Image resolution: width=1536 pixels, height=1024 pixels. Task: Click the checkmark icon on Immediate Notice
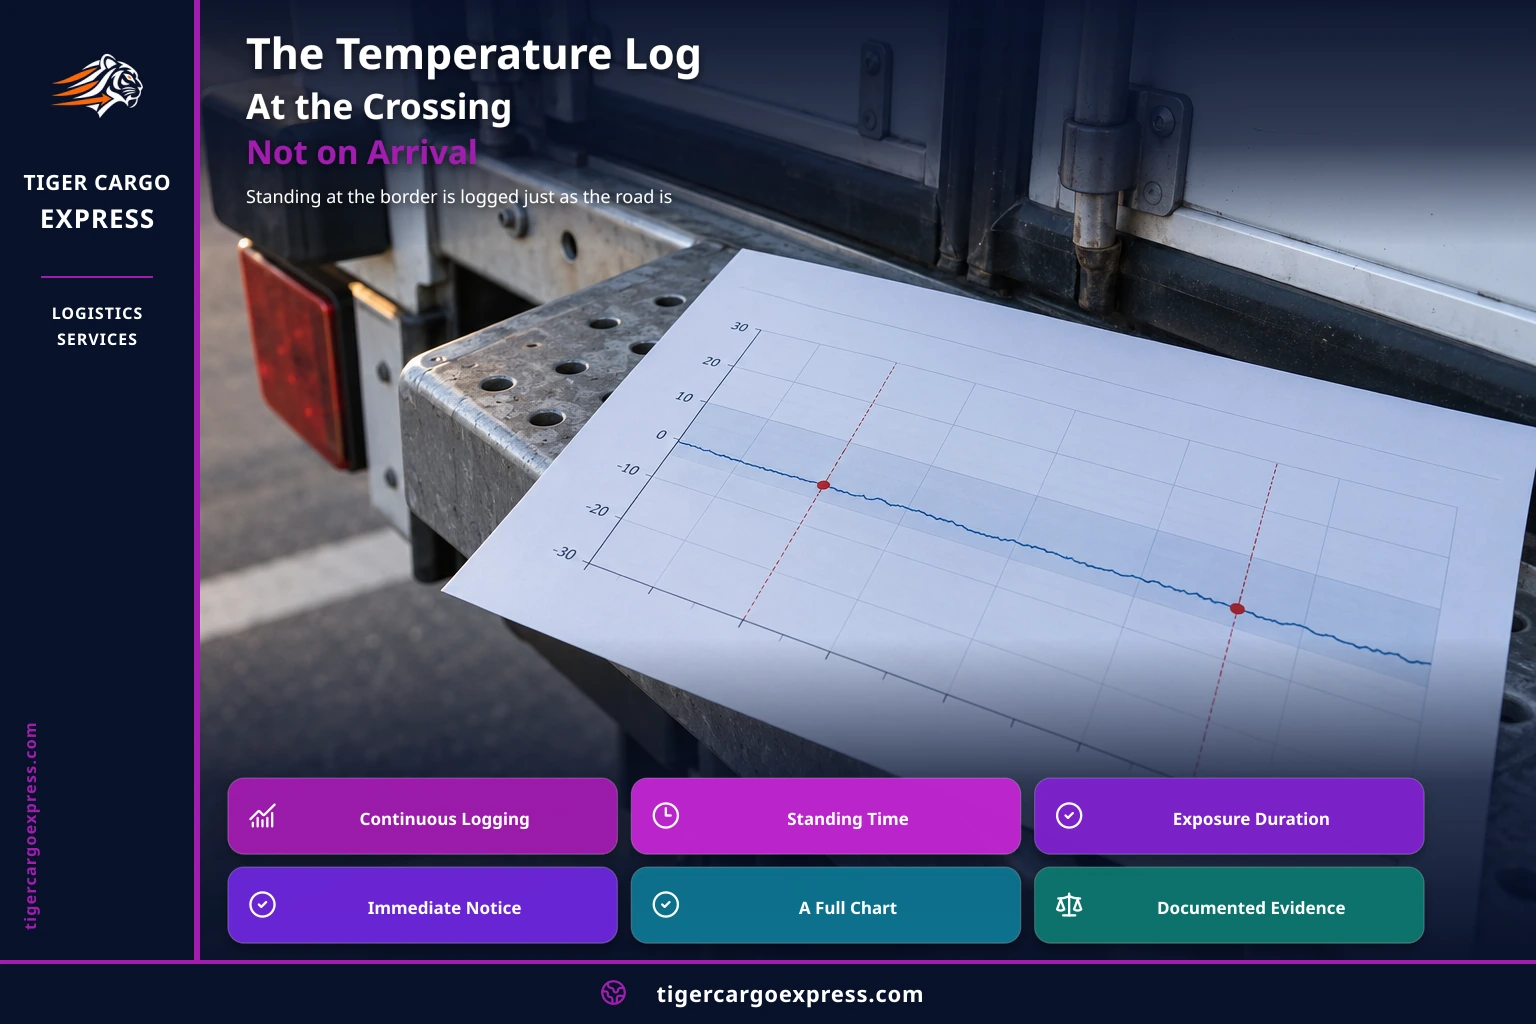tap(262, 905)
